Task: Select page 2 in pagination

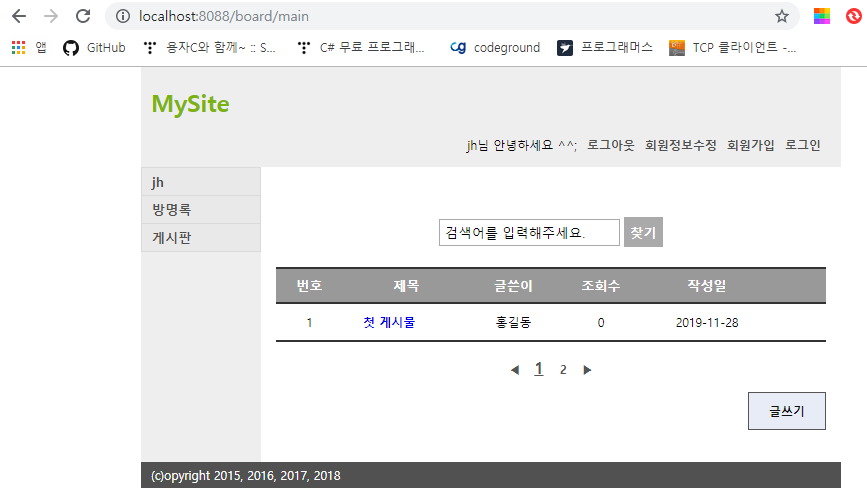Action: point(563,370)
